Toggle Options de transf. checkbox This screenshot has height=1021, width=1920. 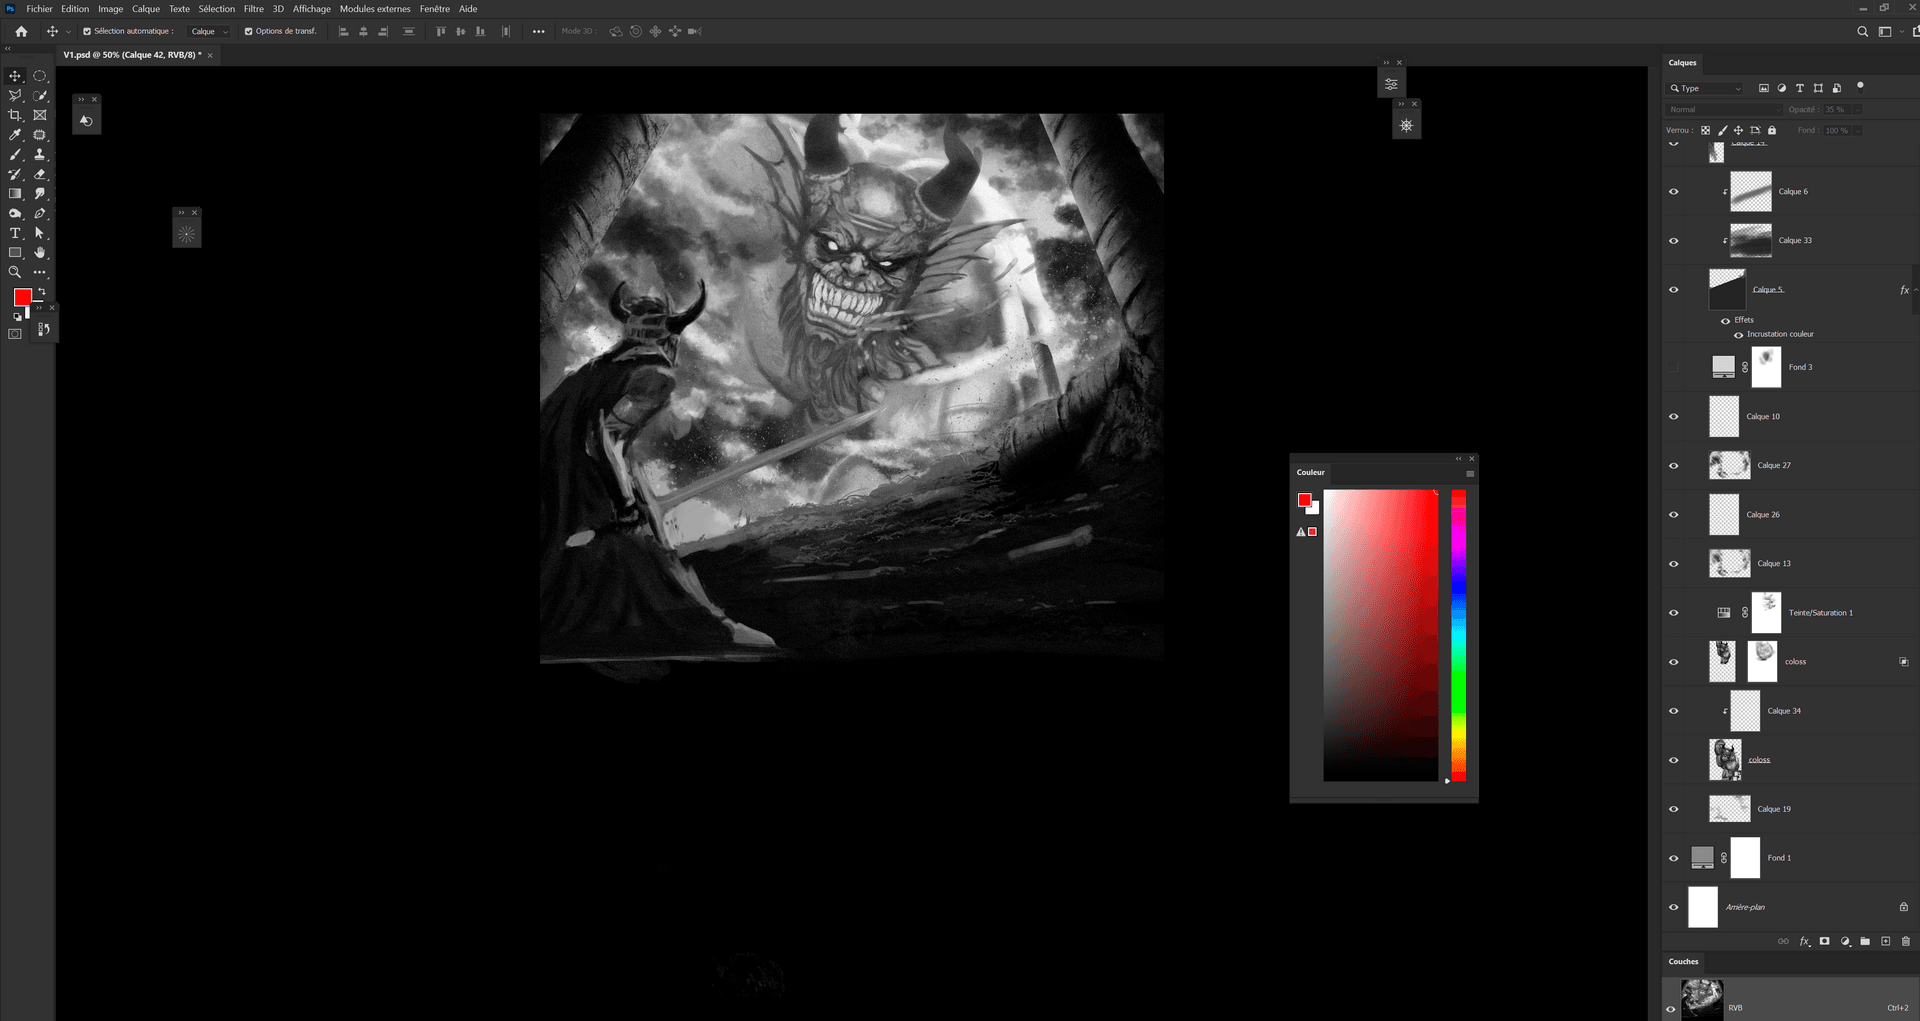(x=248, y=31)
